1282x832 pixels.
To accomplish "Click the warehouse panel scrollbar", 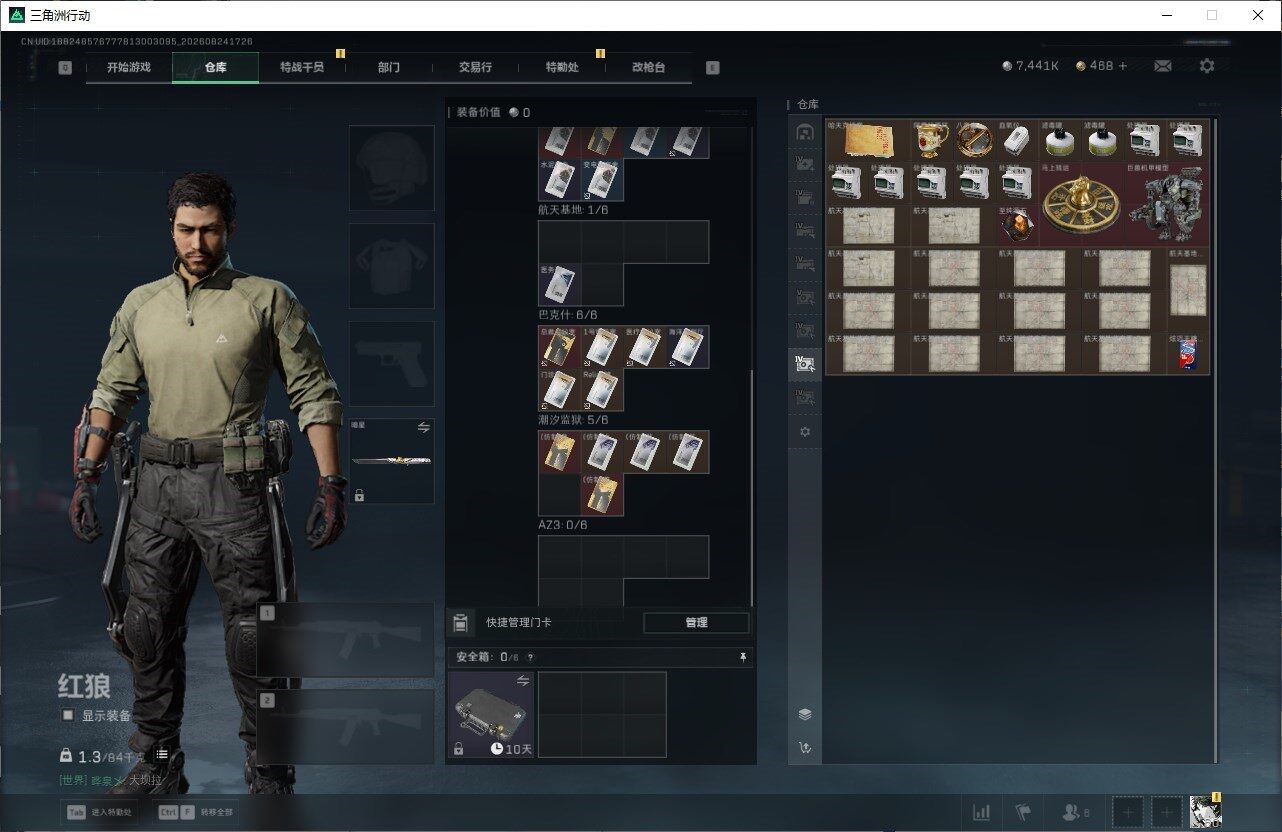I will (1215, 440).
